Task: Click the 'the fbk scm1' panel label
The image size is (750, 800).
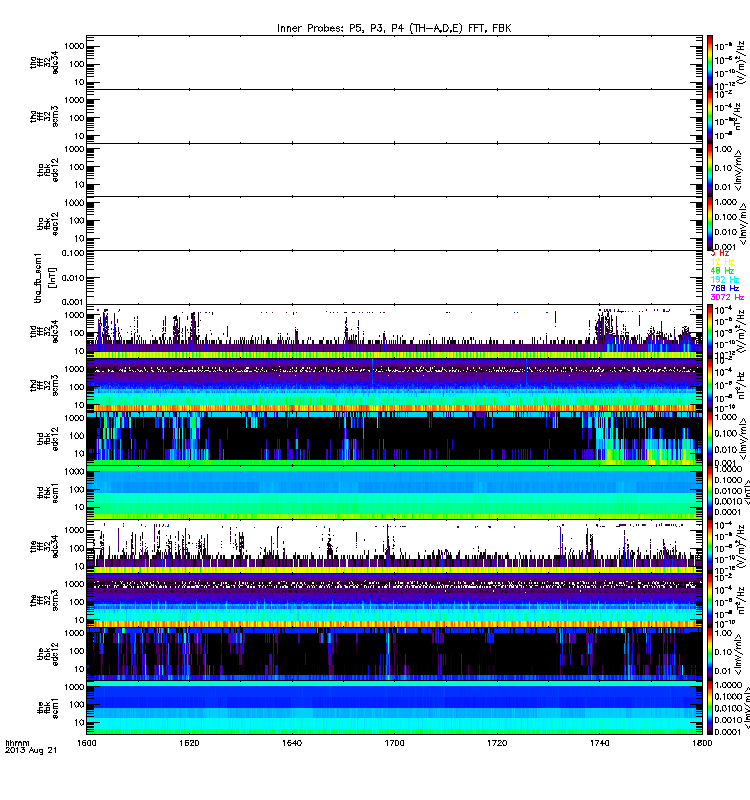Action: pos(48,708)
